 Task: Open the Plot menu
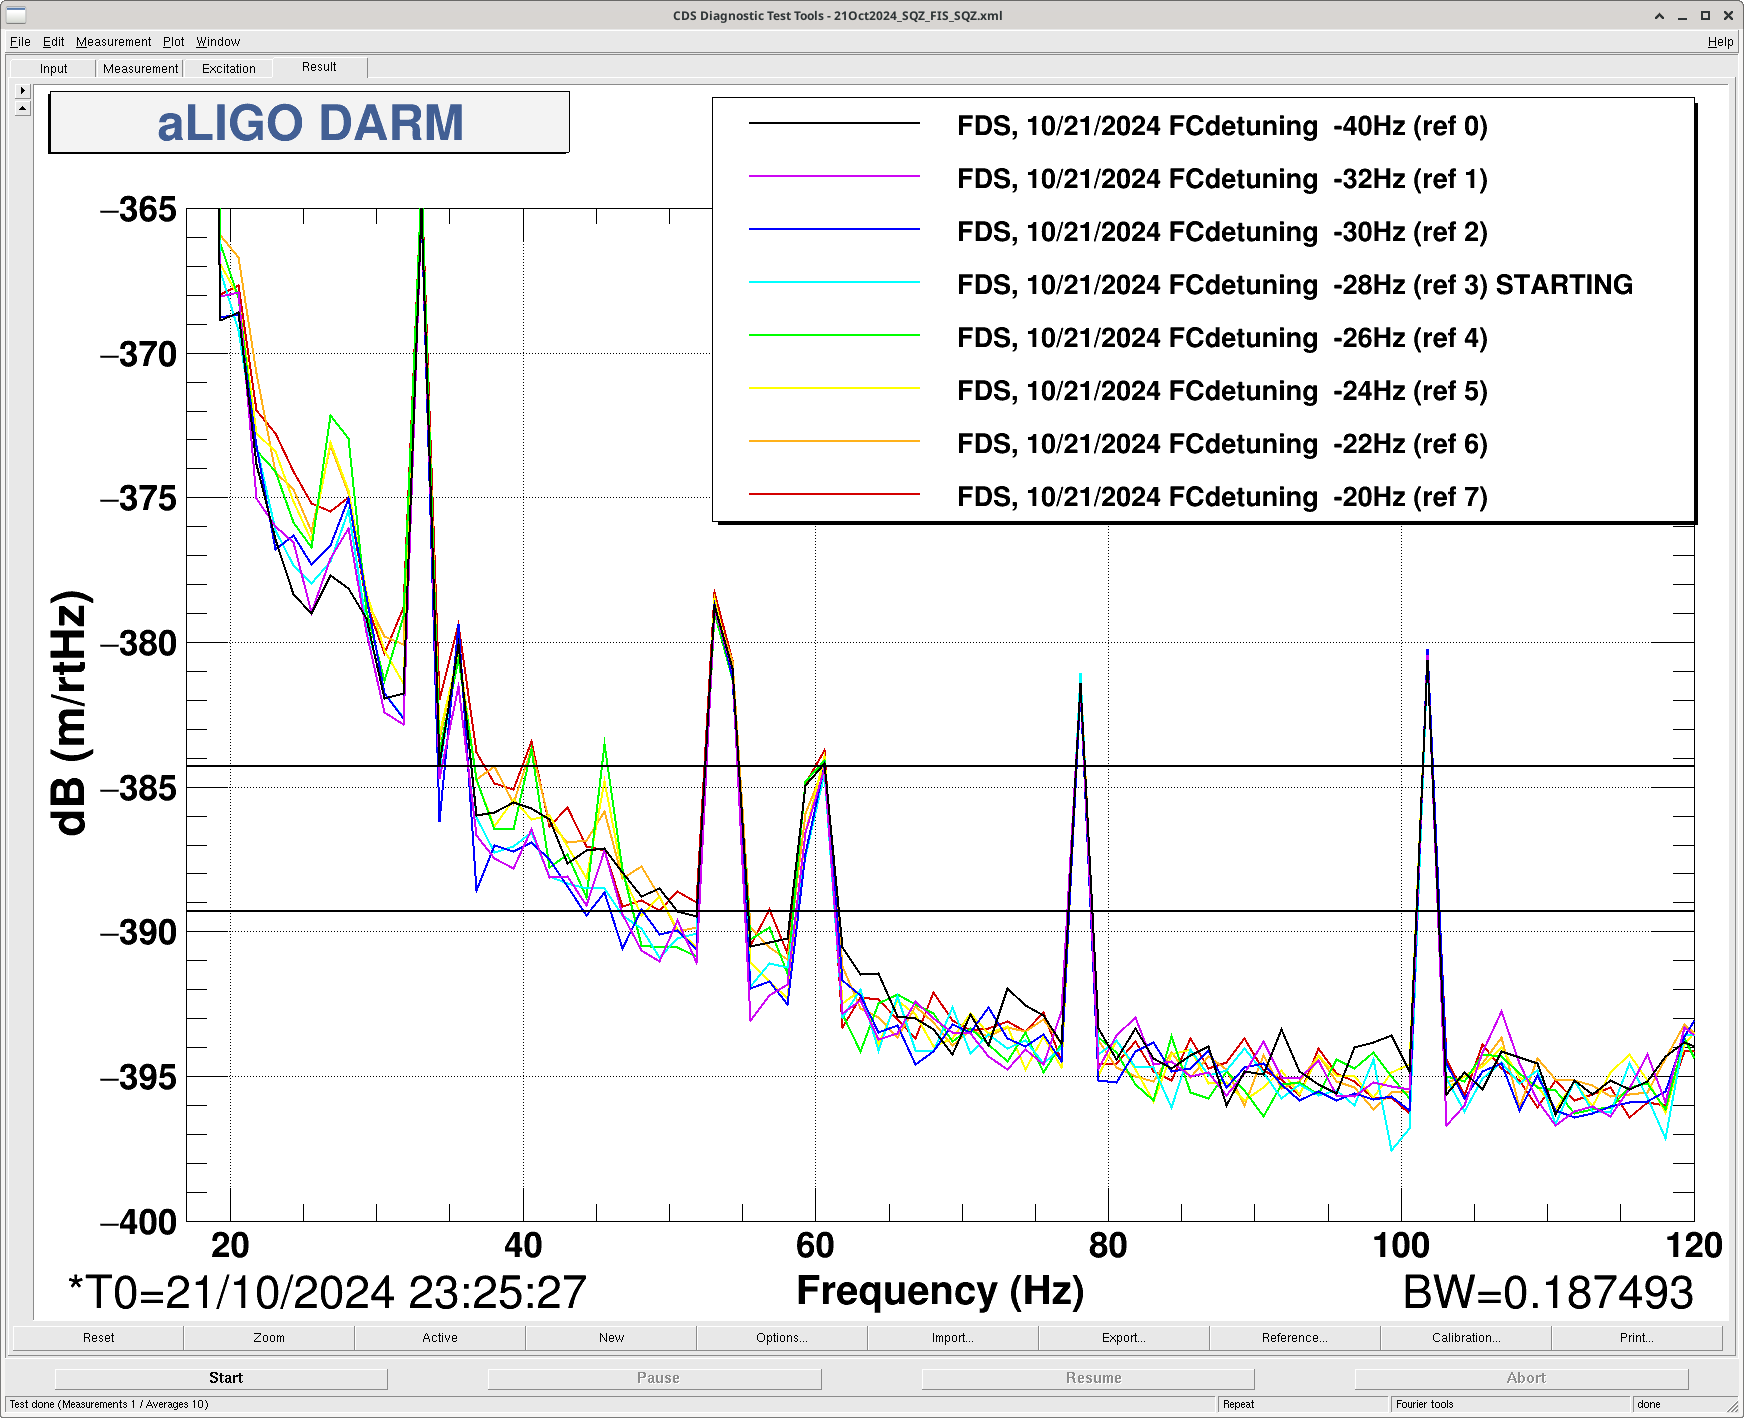[x=174, y=42]
